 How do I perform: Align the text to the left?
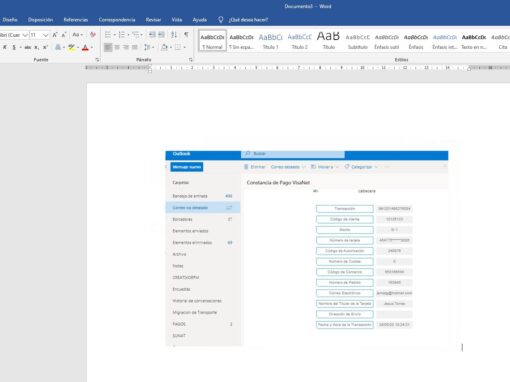tap(108, 47)
